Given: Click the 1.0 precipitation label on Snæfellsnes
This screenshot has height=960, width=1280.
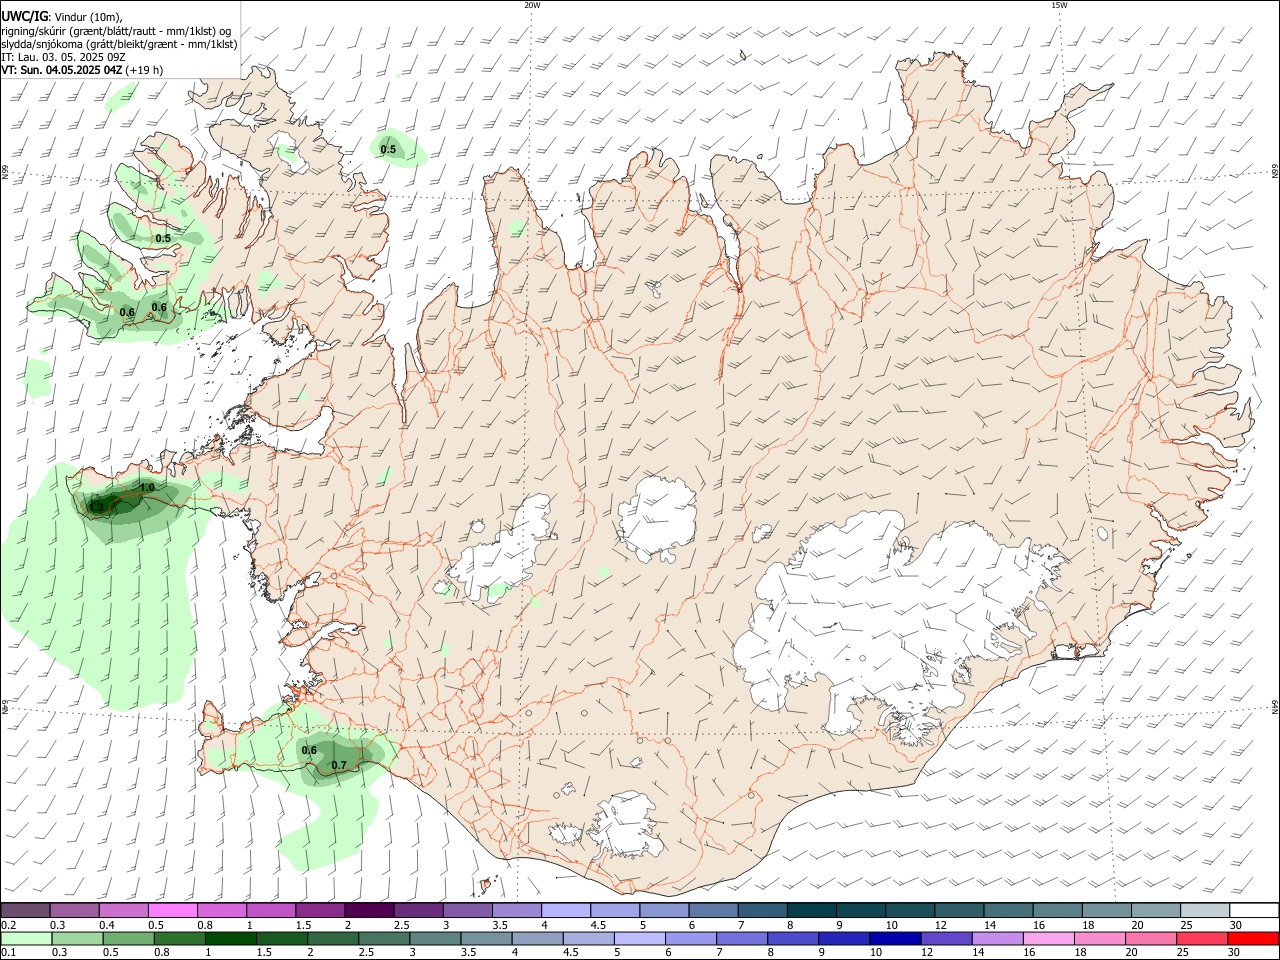Looking at the screenshot, I should coord(147,487).
